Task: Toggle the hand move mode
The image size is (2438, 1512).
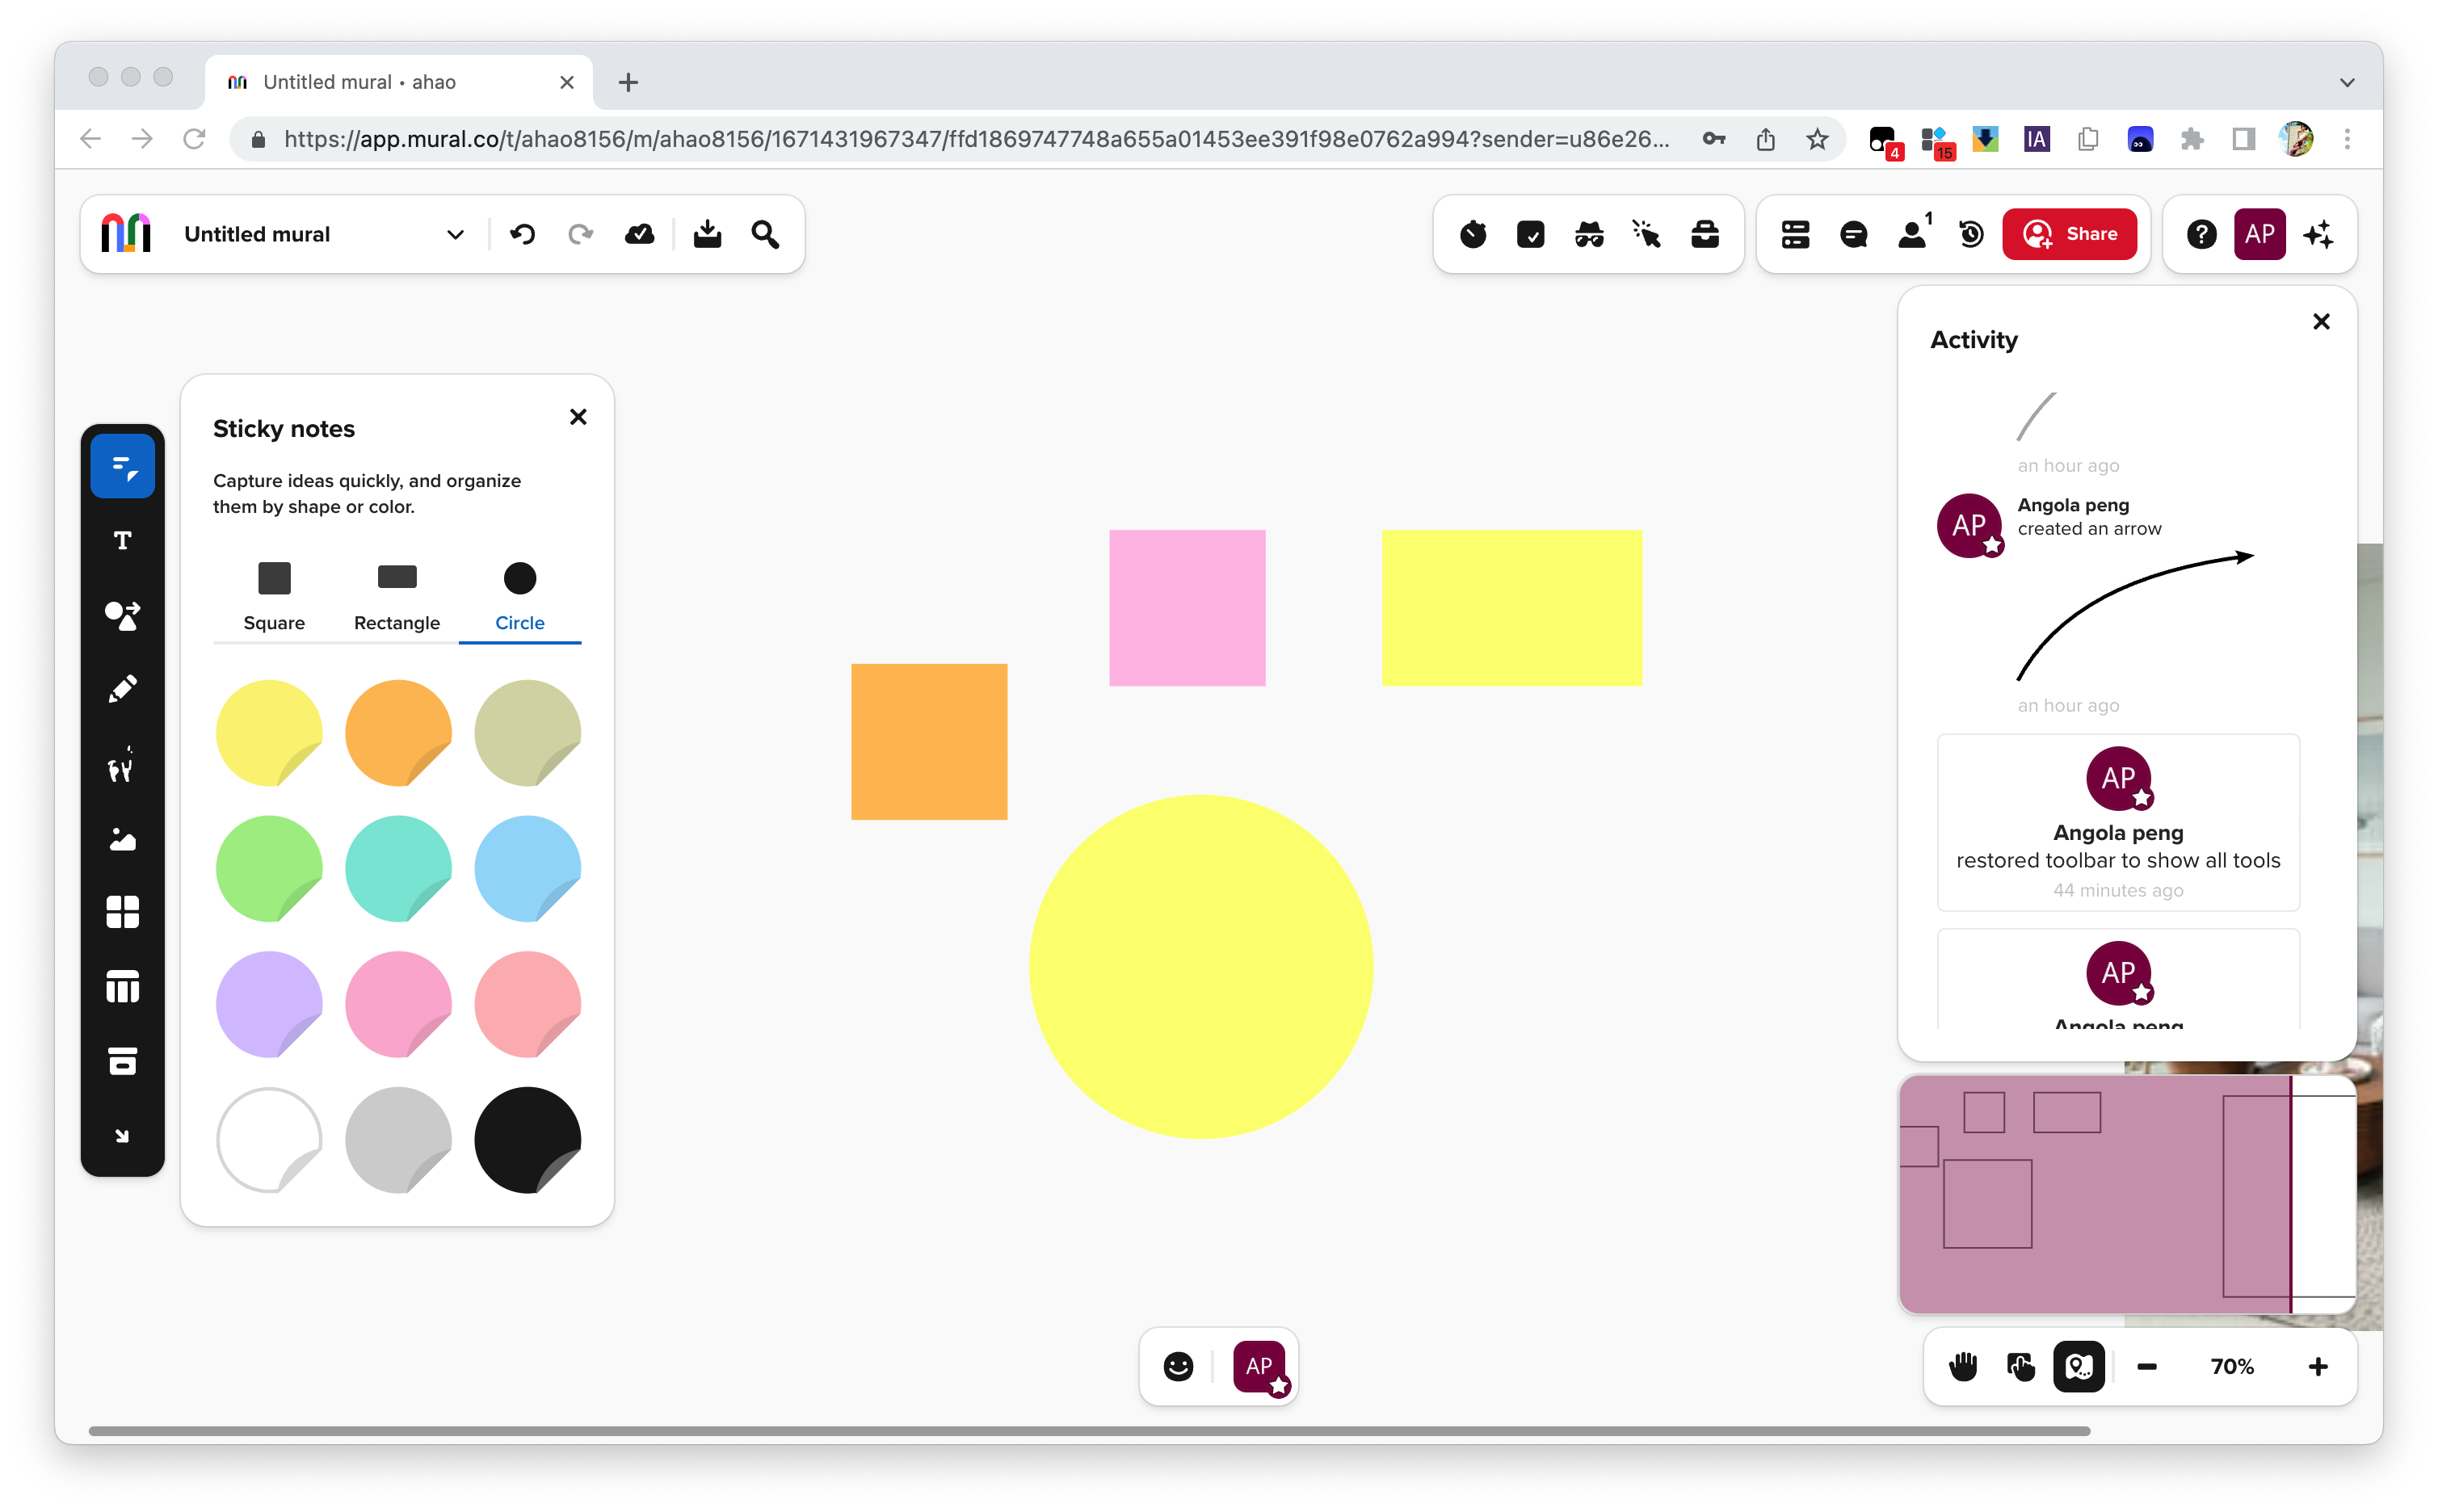Action: point(1962,1366)
